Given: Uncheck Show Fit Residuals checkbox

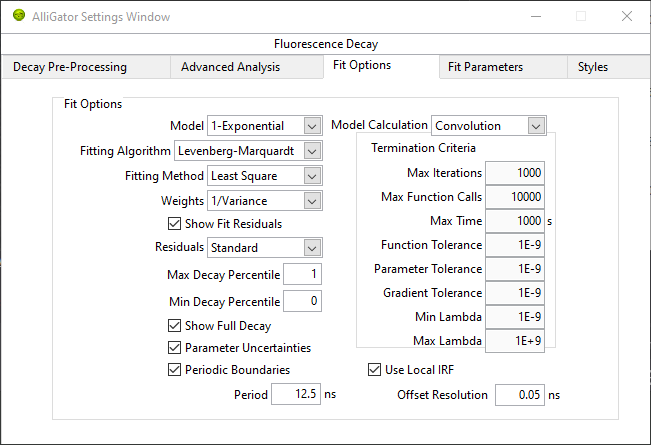Looking at the screenshot, I should [174, 224].
